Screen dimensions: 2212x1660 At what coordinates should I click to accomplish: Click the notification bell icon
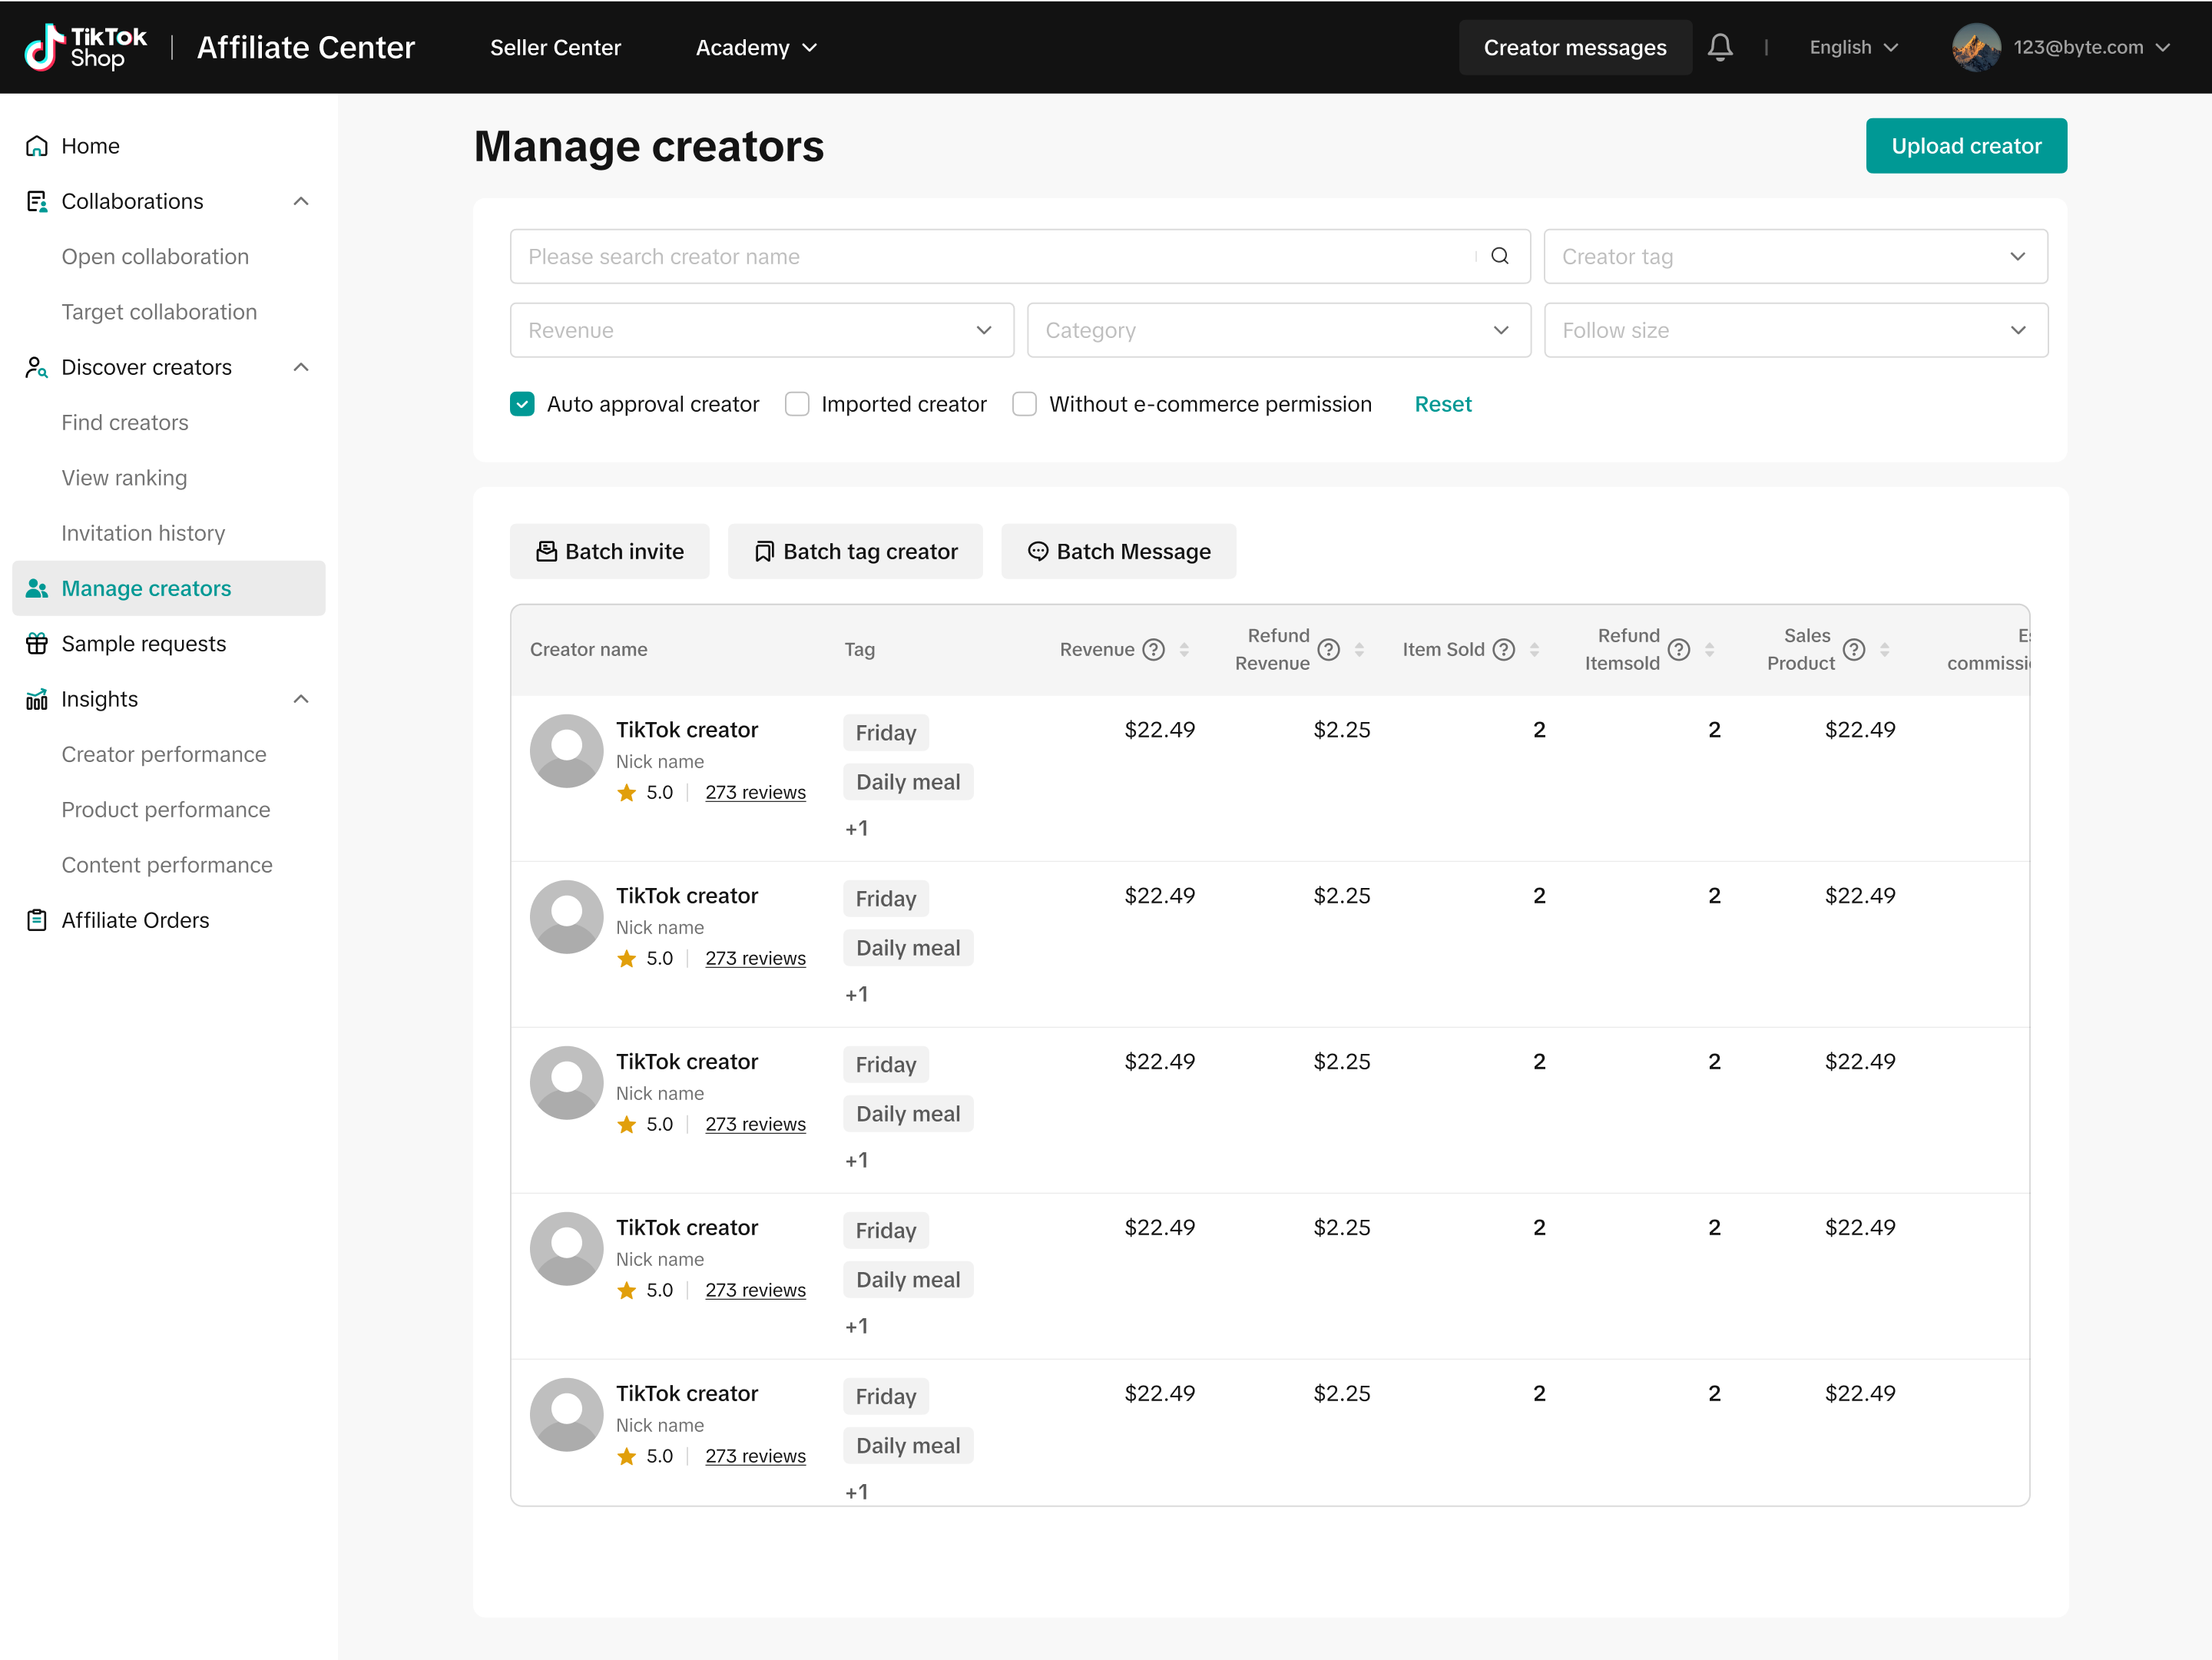(1719, 47)
